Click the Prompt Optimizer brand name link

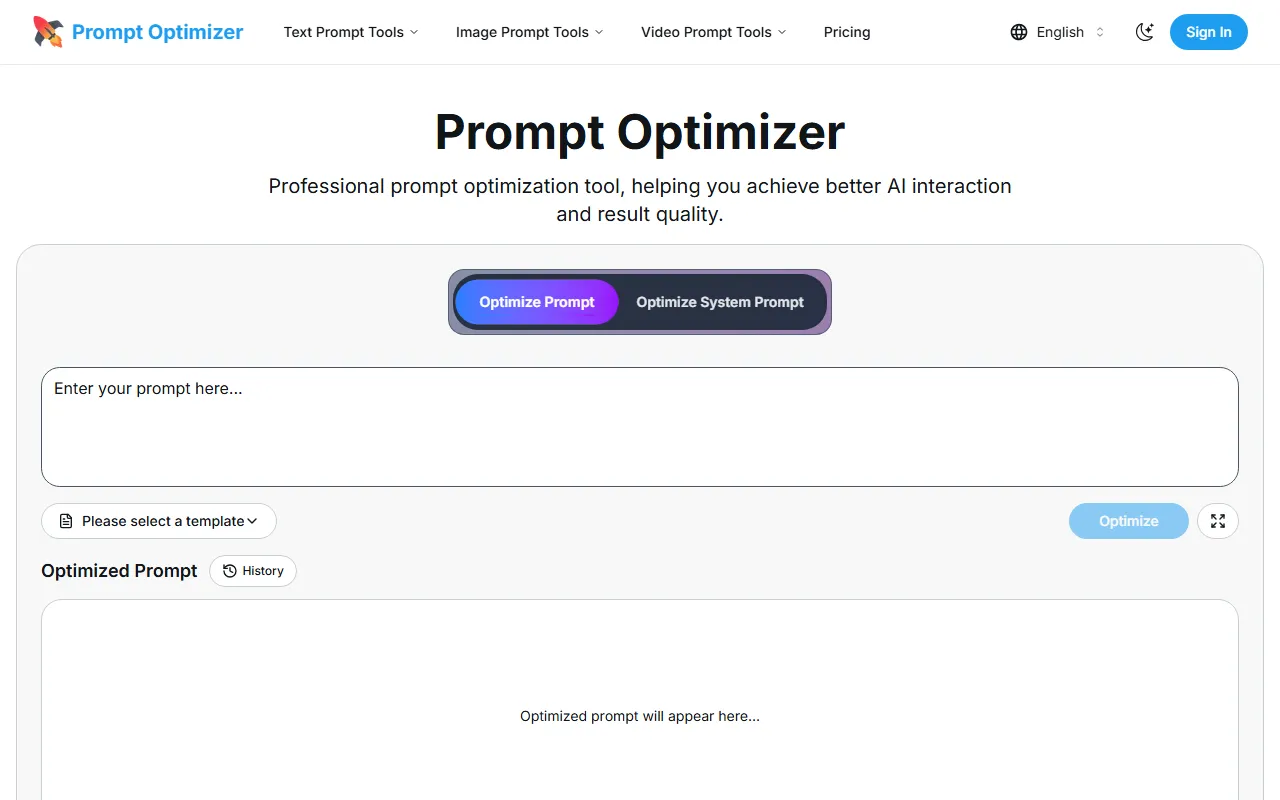pos(158,32)
